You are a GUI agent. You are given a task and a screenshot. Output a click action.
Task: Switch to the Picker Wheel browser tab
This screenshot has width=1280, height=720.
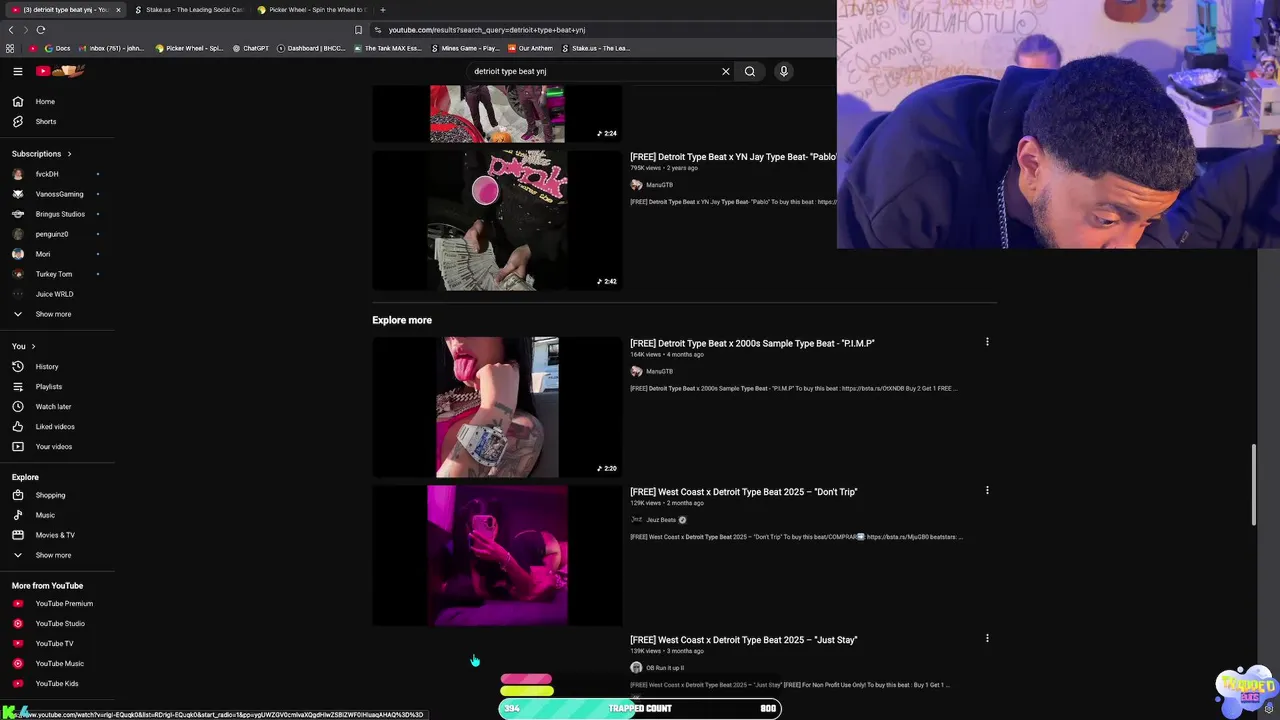click(x=311, y=10)
